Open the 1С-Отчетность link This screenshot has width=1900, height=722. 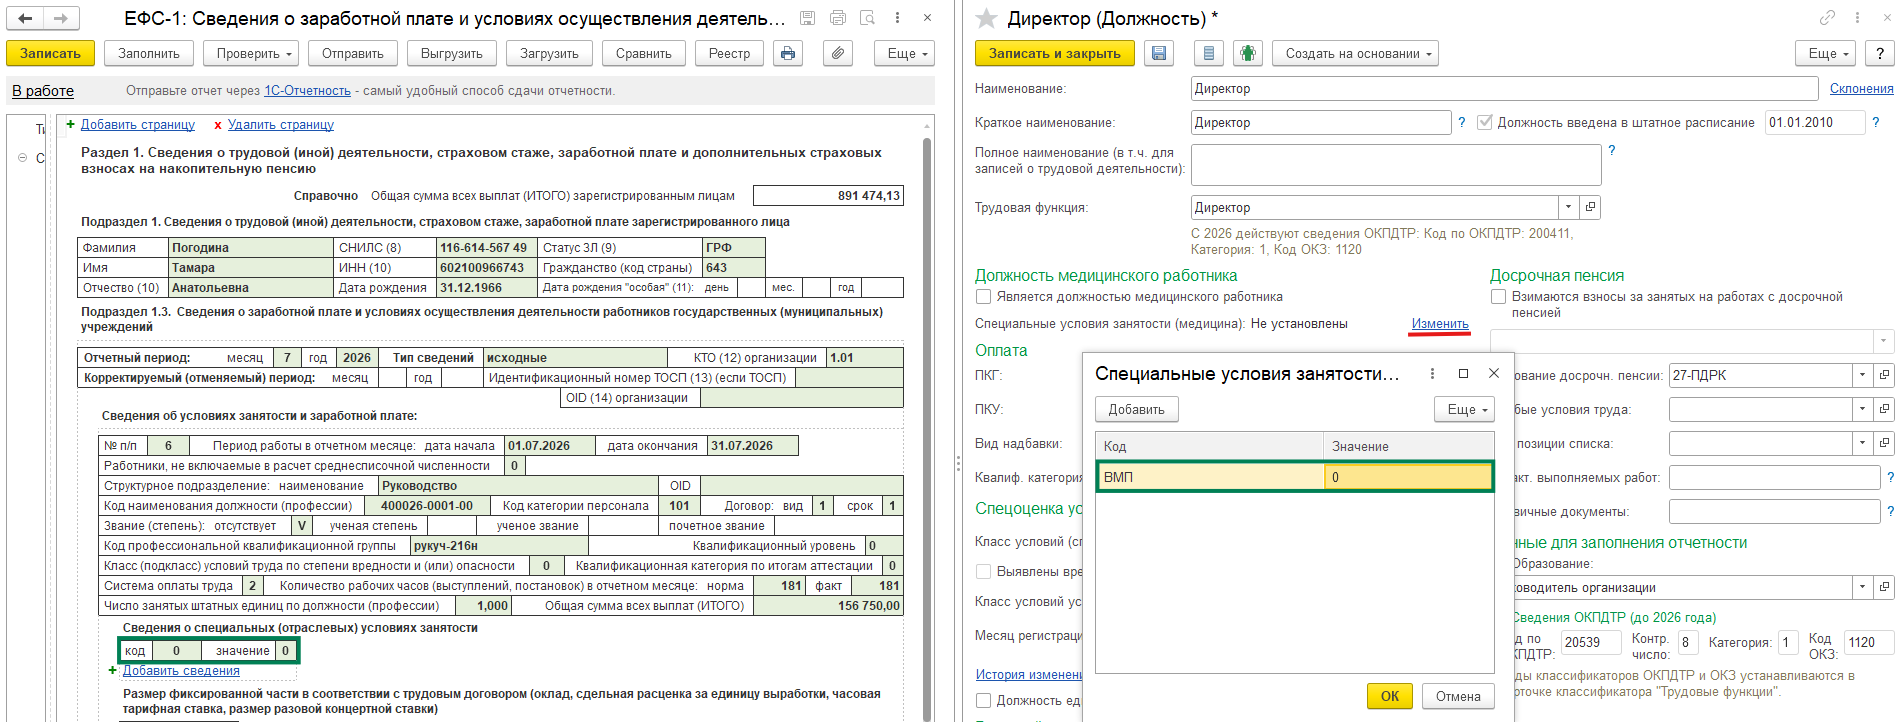pos(307,90)
